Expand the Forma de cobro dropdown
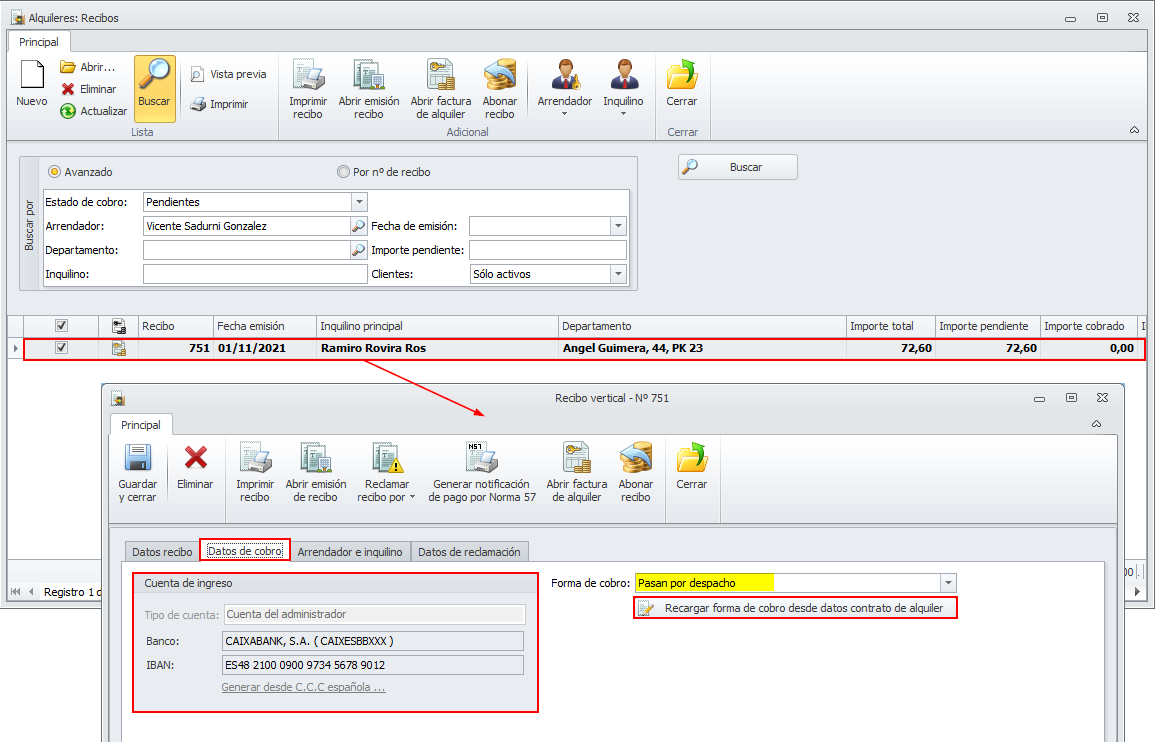This screenshot has height=742, width=1156. pyautogui.click(x=948, y=583)
